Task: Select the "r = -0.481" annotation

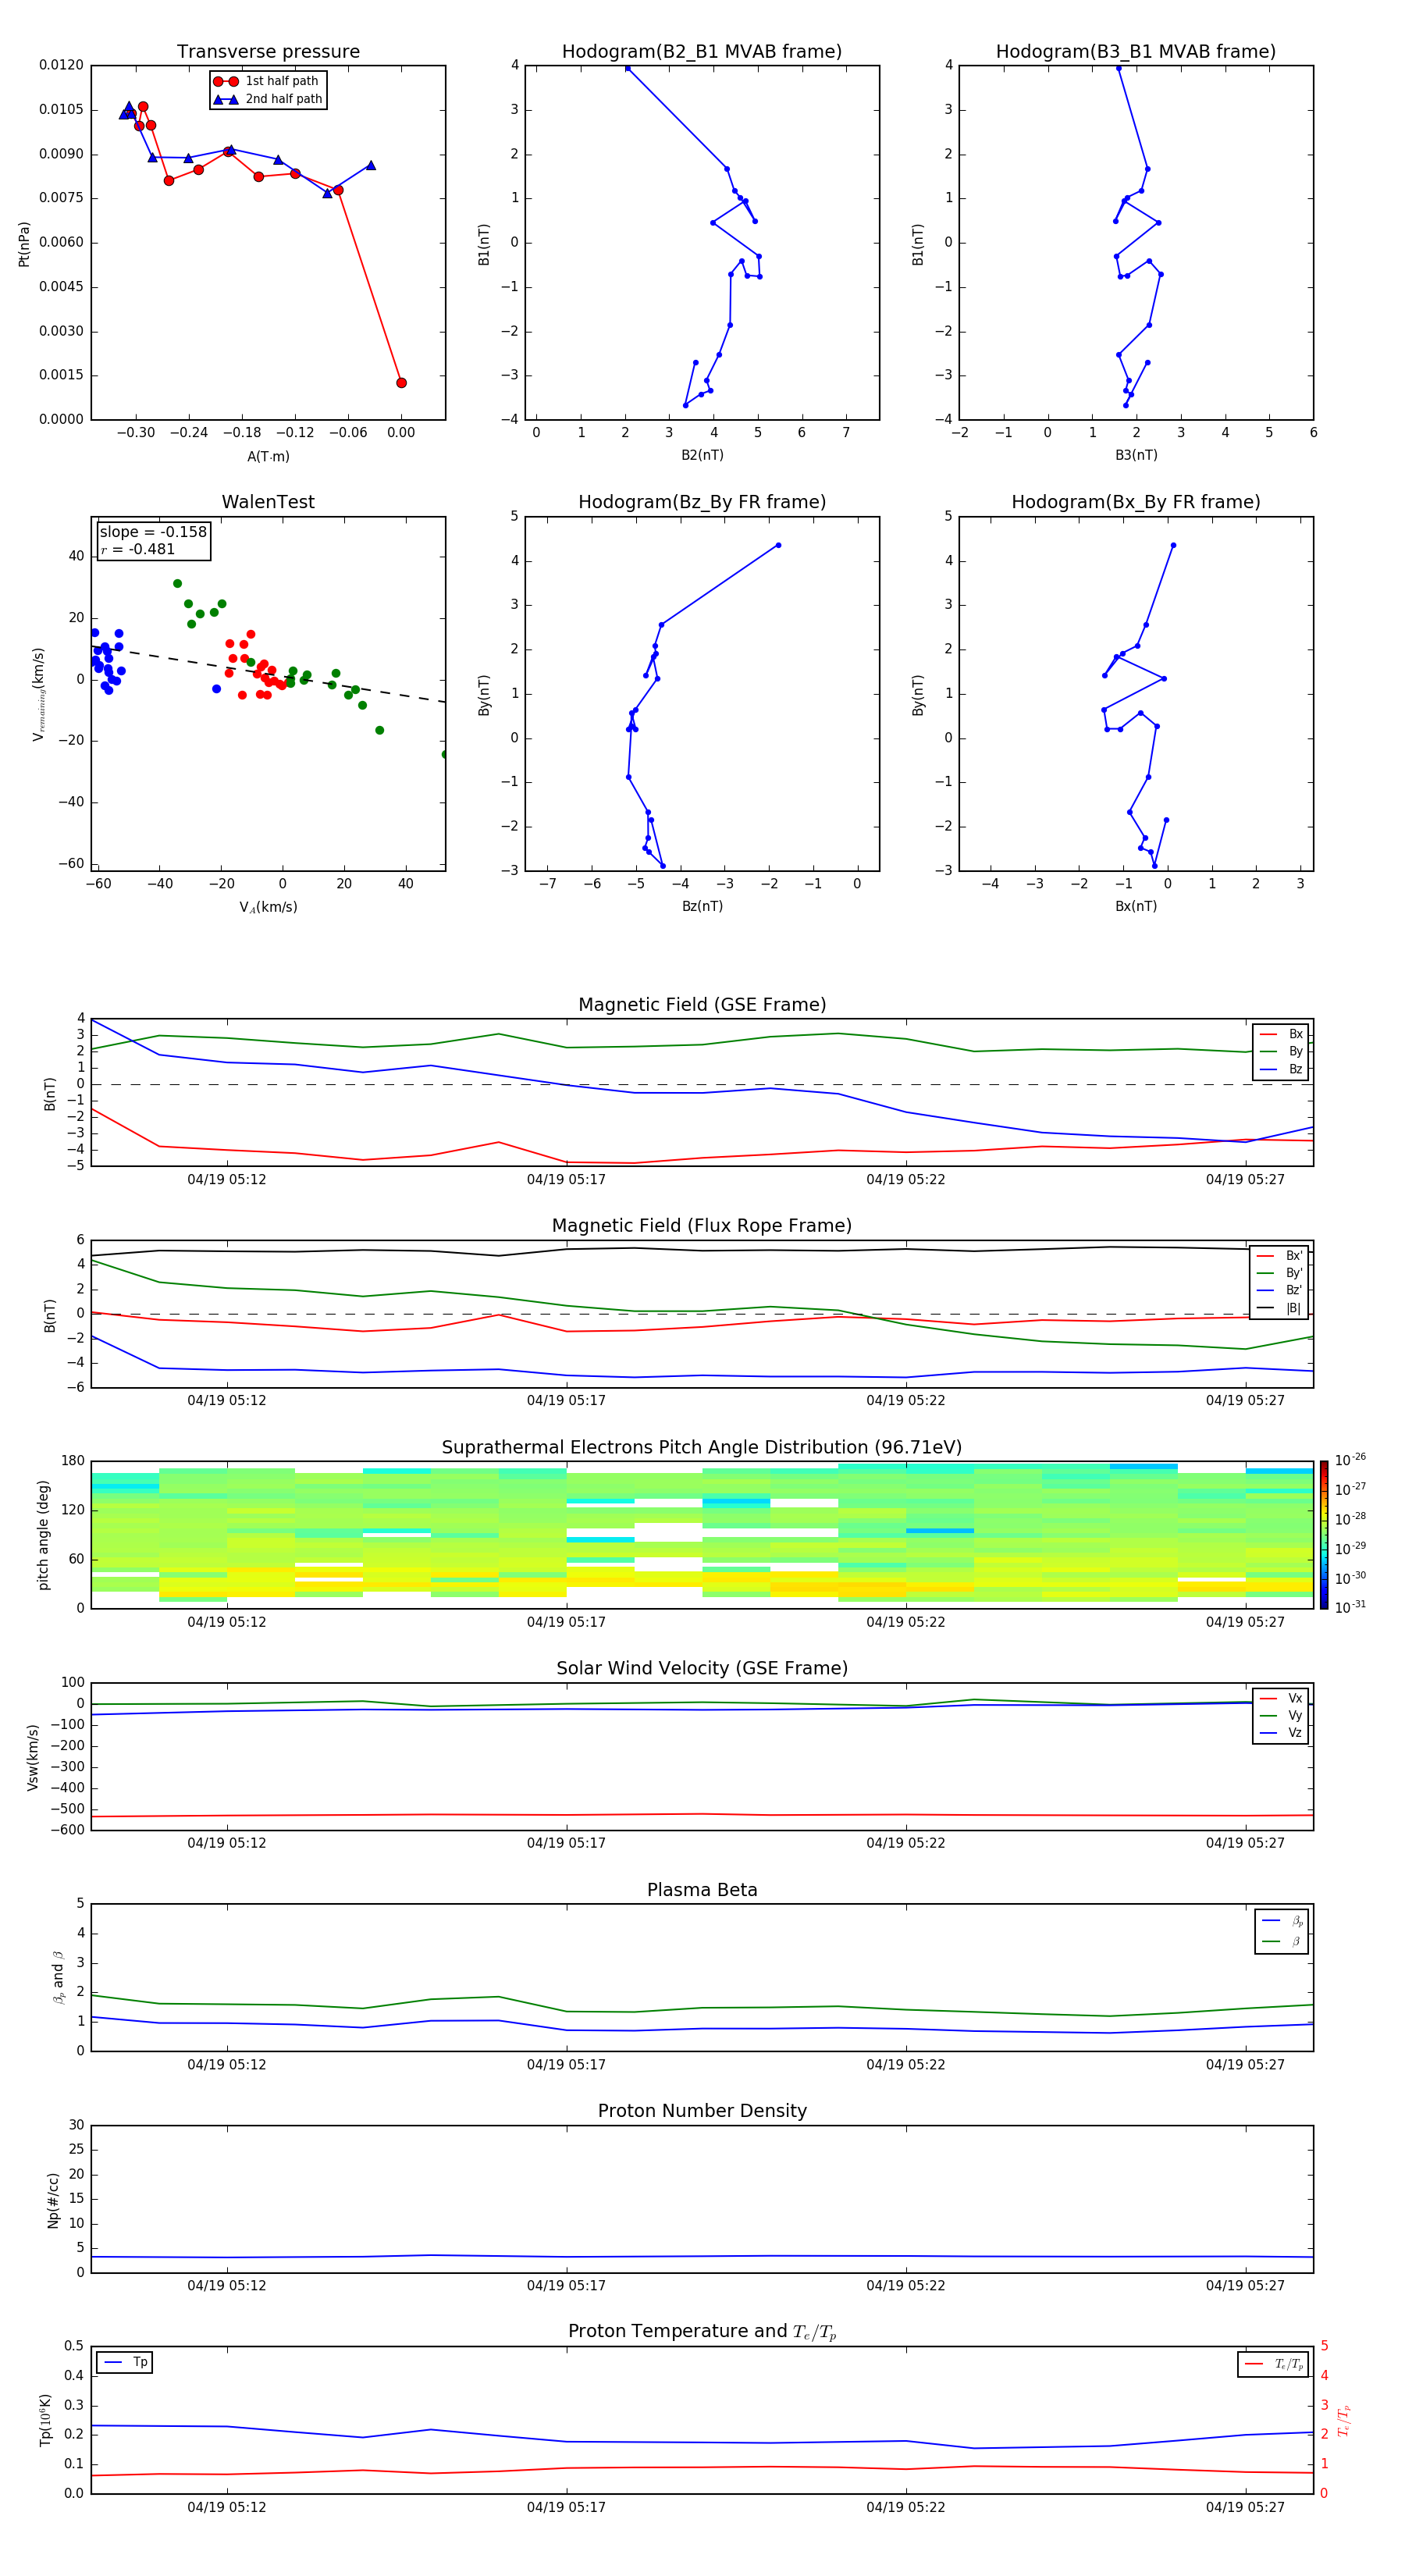Action: (138, 549)
